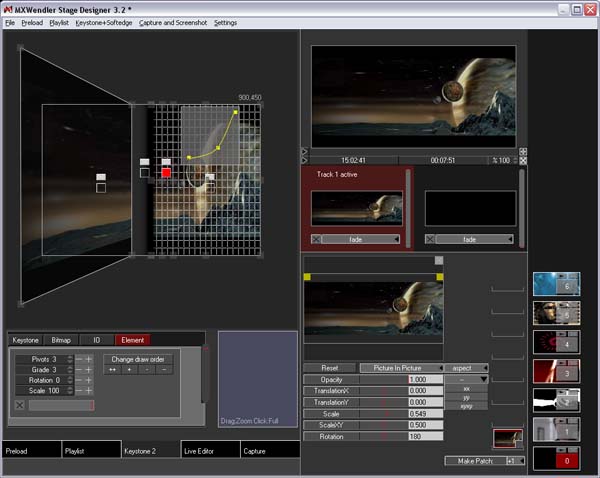Viewport: 600px width, 478px height.
Task: Select the Element tab
Action: pos(132,340)
